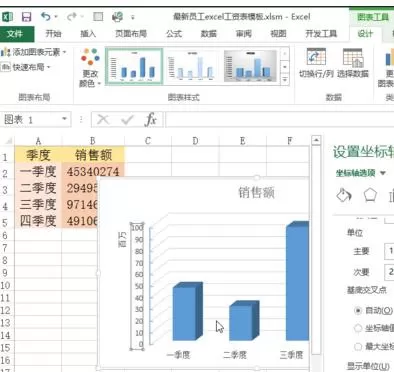
Task: Undo the last action
Action: click(46, 16)
